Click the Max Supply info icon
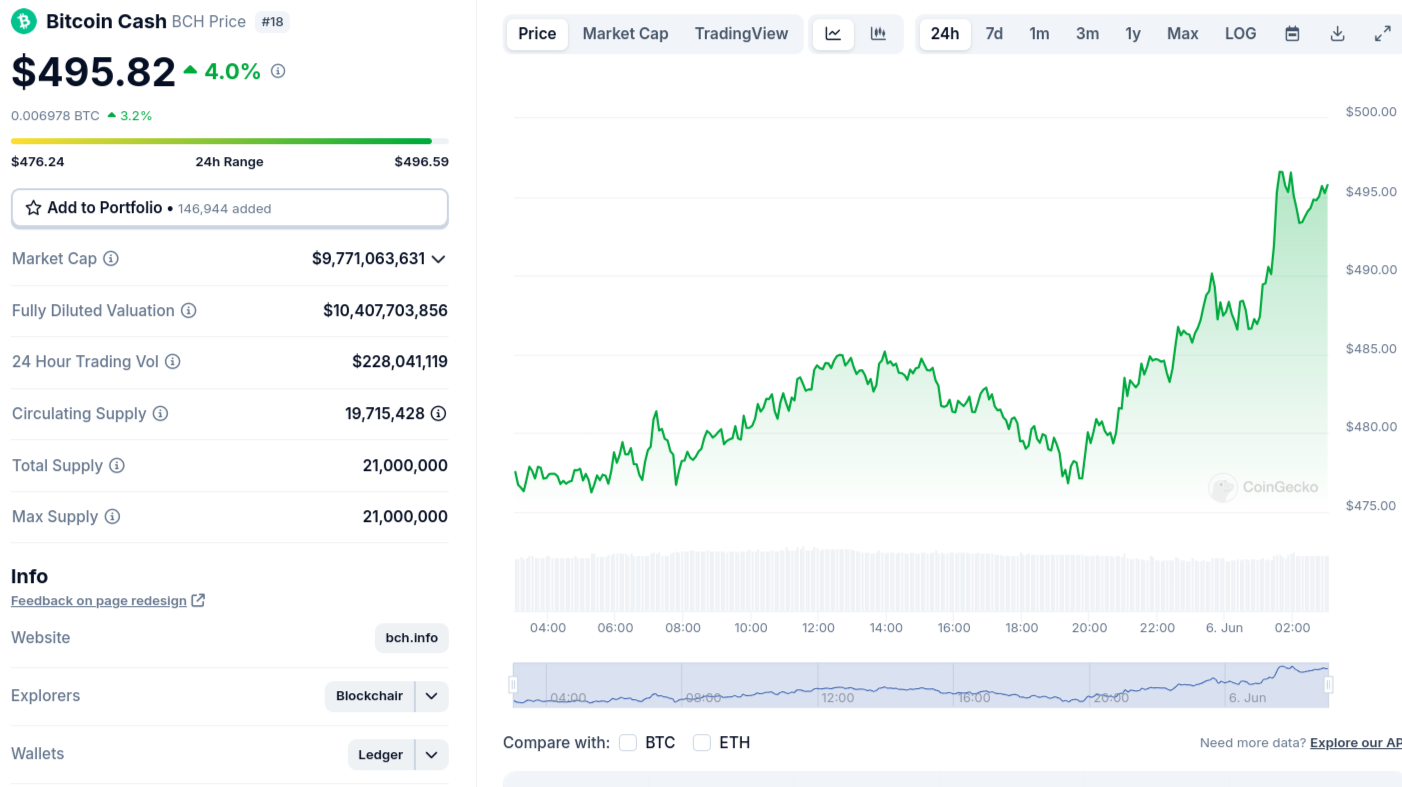Screen dimensions: 1402x787 point(112,516)
